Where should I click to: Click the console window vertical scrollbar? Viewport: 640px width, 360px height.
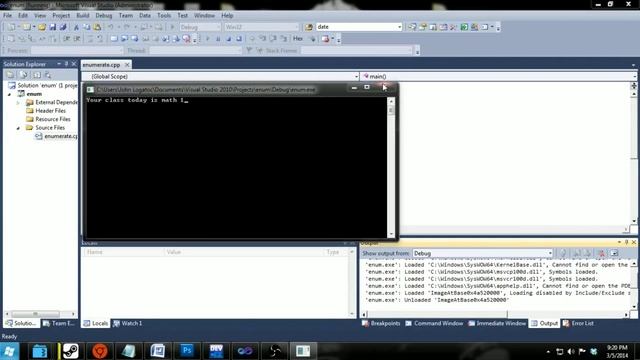pos(391,167)
